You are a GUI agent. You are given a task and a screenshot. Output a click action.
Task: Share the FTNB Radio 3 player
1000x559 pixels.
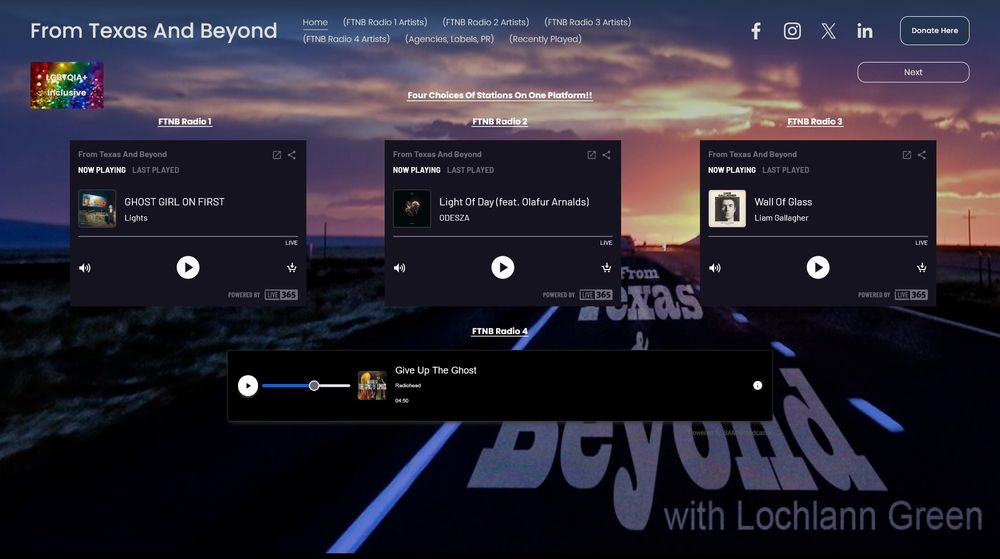(922, 155)
